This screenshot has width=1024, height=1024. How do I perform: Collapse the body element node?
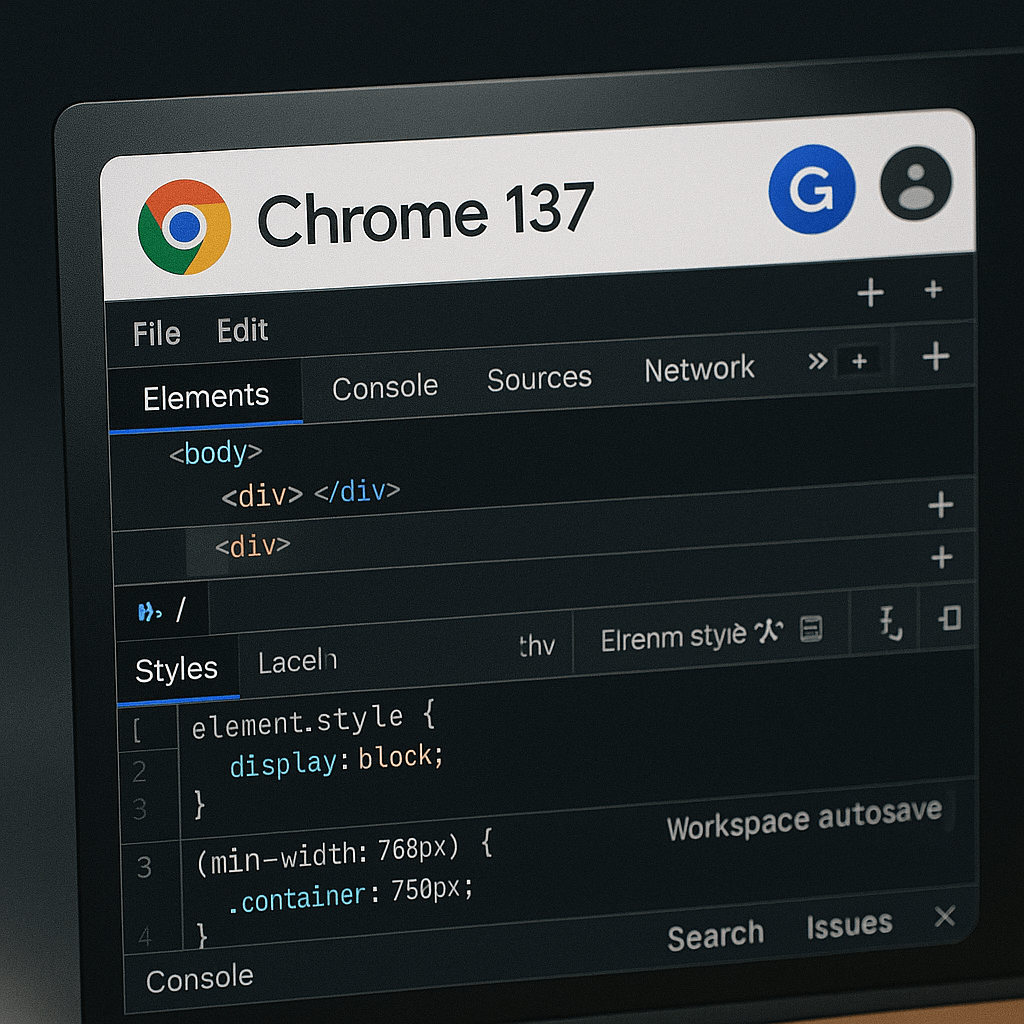[x=215, y=453]
